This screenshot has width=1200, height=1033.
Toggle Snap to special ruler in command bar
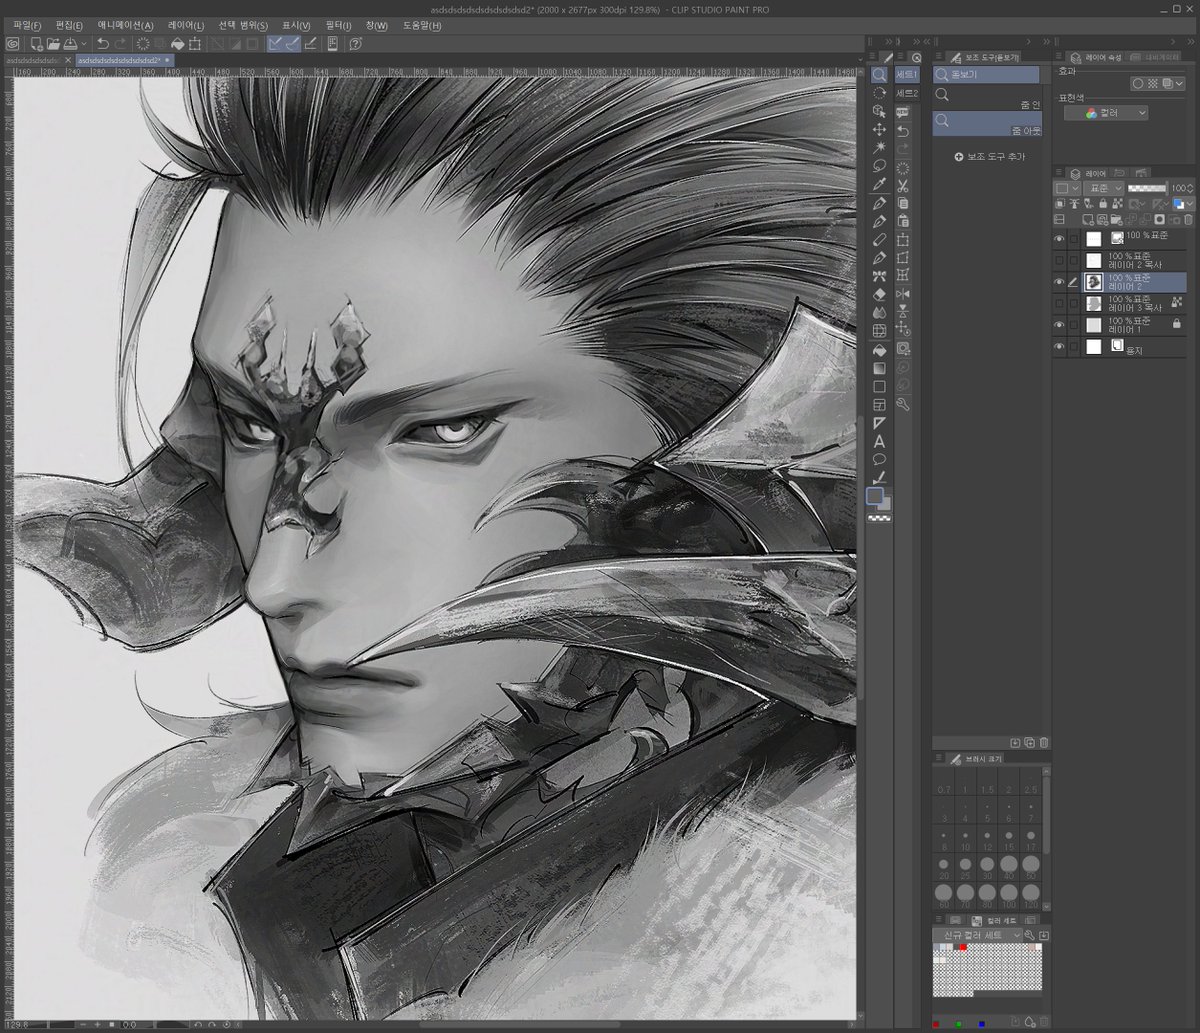click(x=293, y=44)
